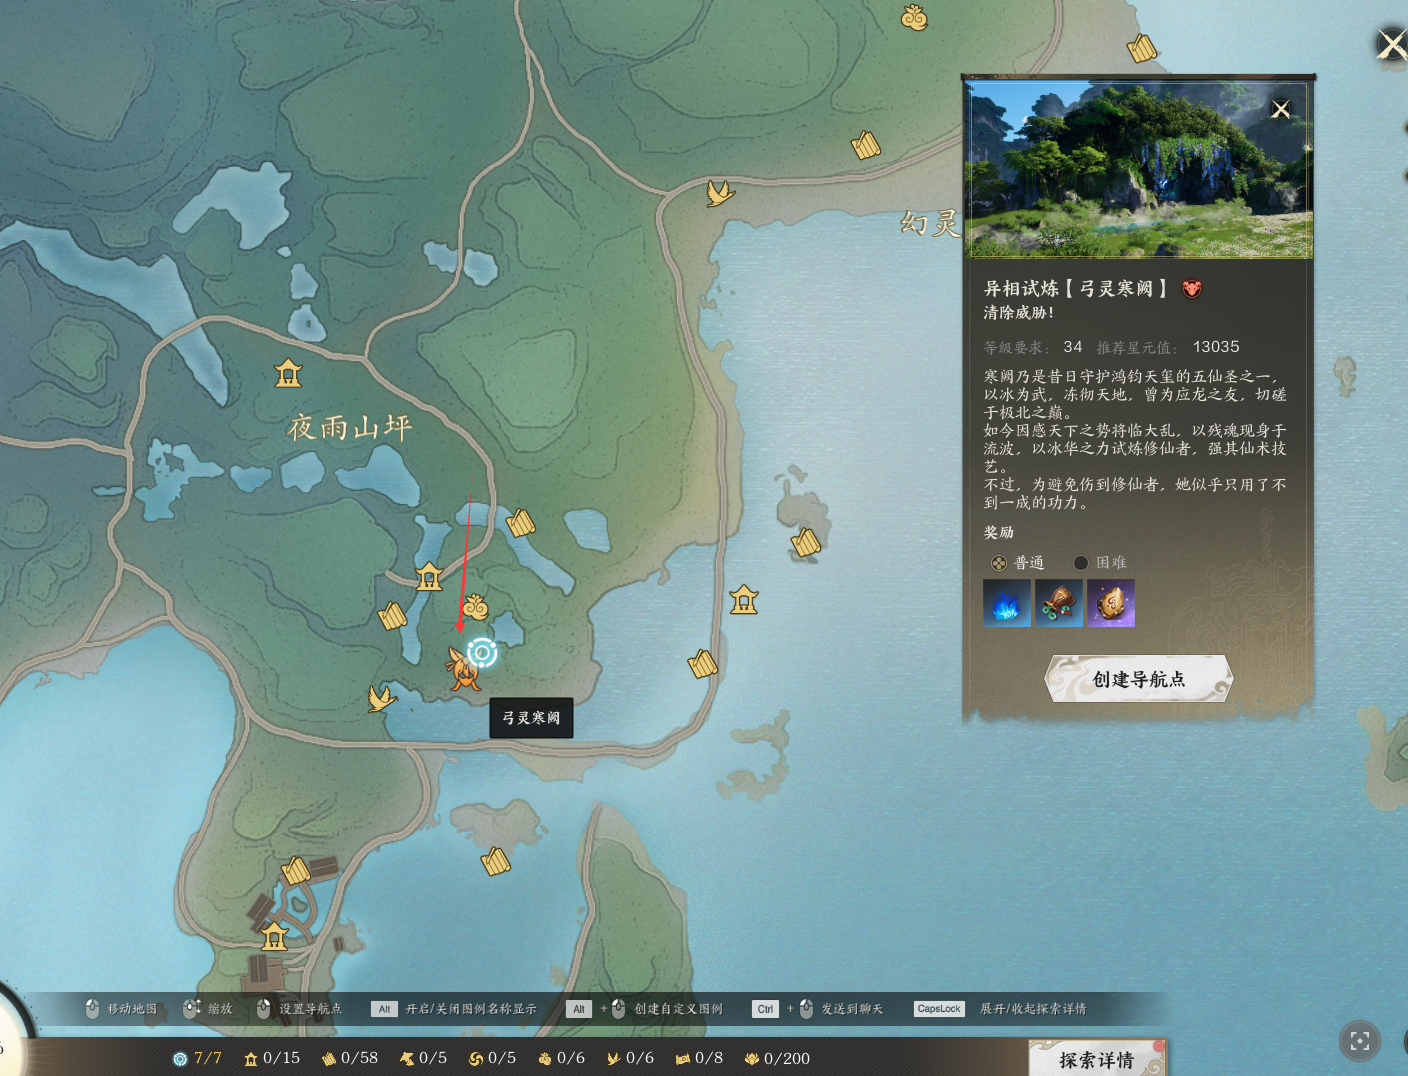Click the red beast icon beside trial title

click(x=1191, y=289)
